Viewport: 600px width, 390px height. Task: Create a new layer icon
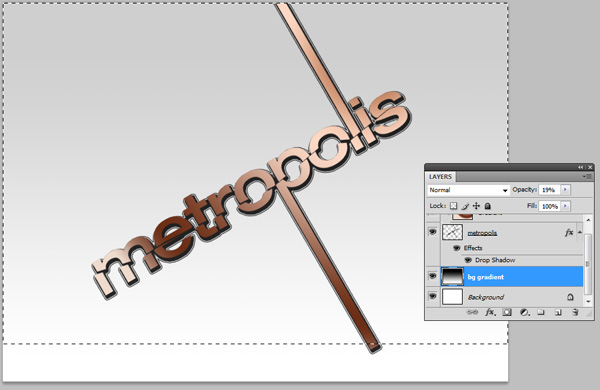(558, 312)
